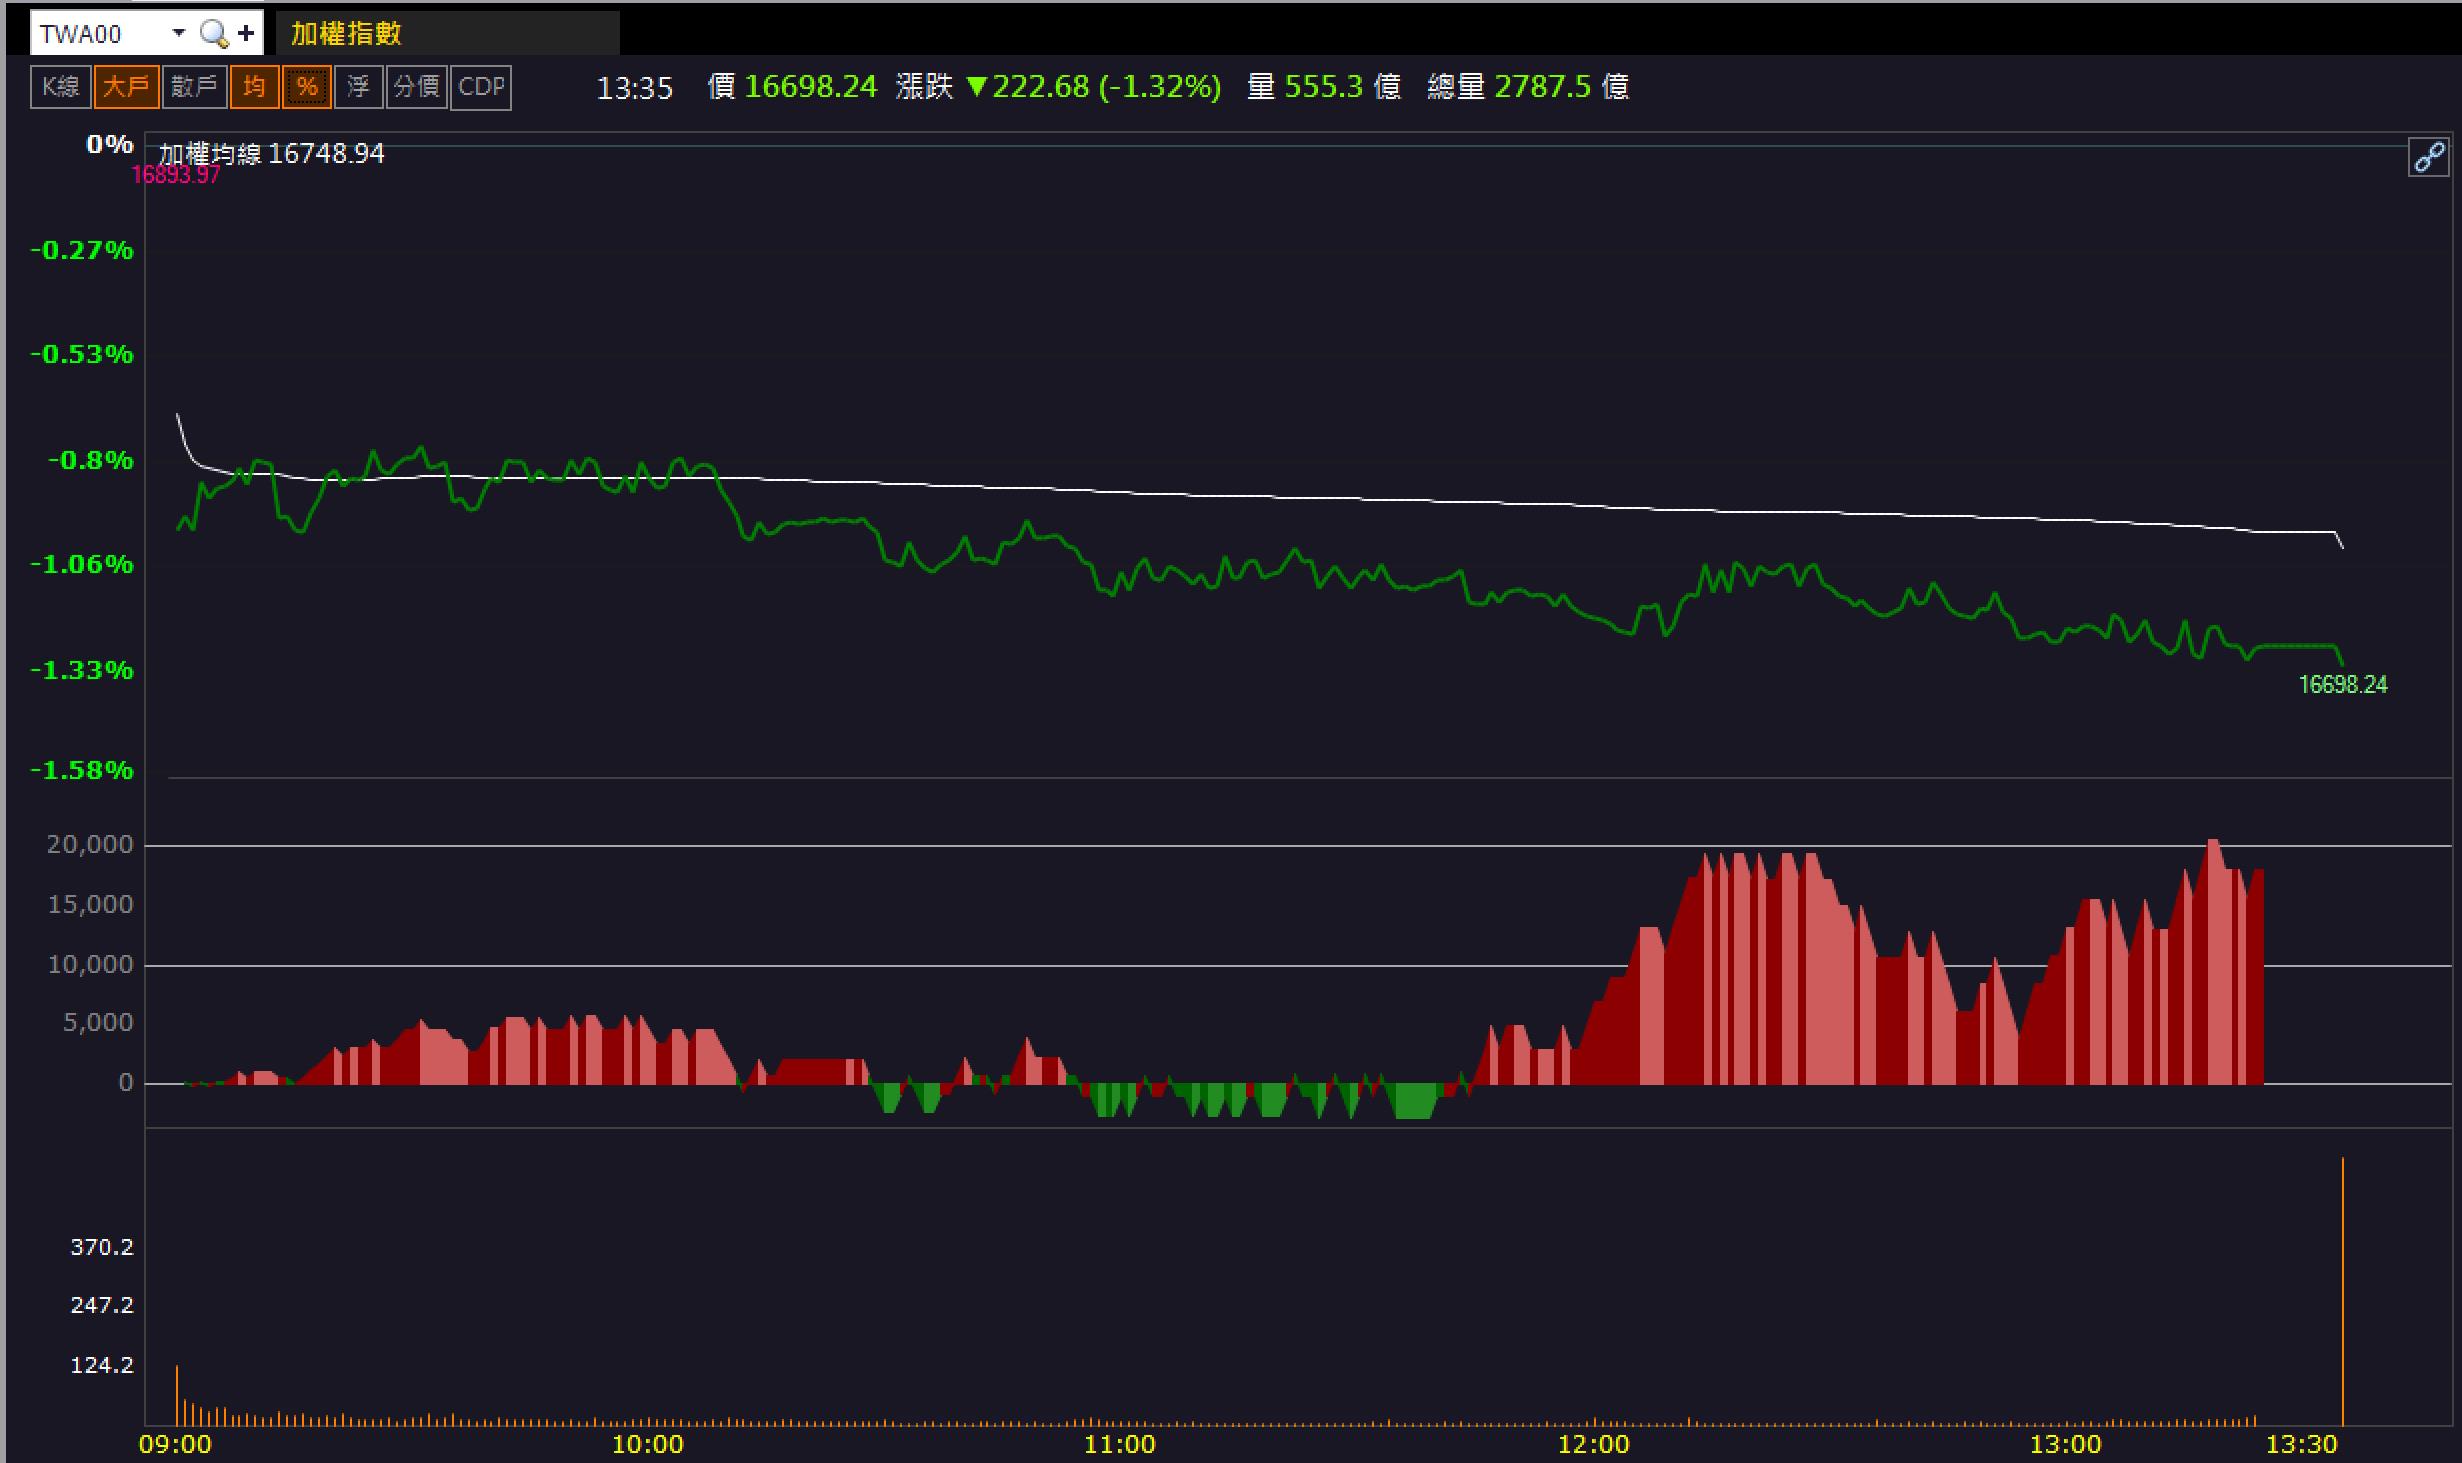
Task: Click the -0.8% axis label
Action: tap(91, 460)
